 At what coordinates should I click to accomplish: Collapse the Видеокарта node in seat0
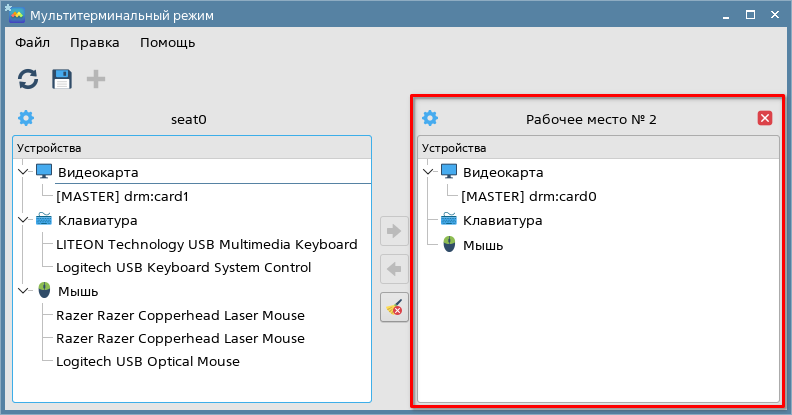[x=24, y=172]
